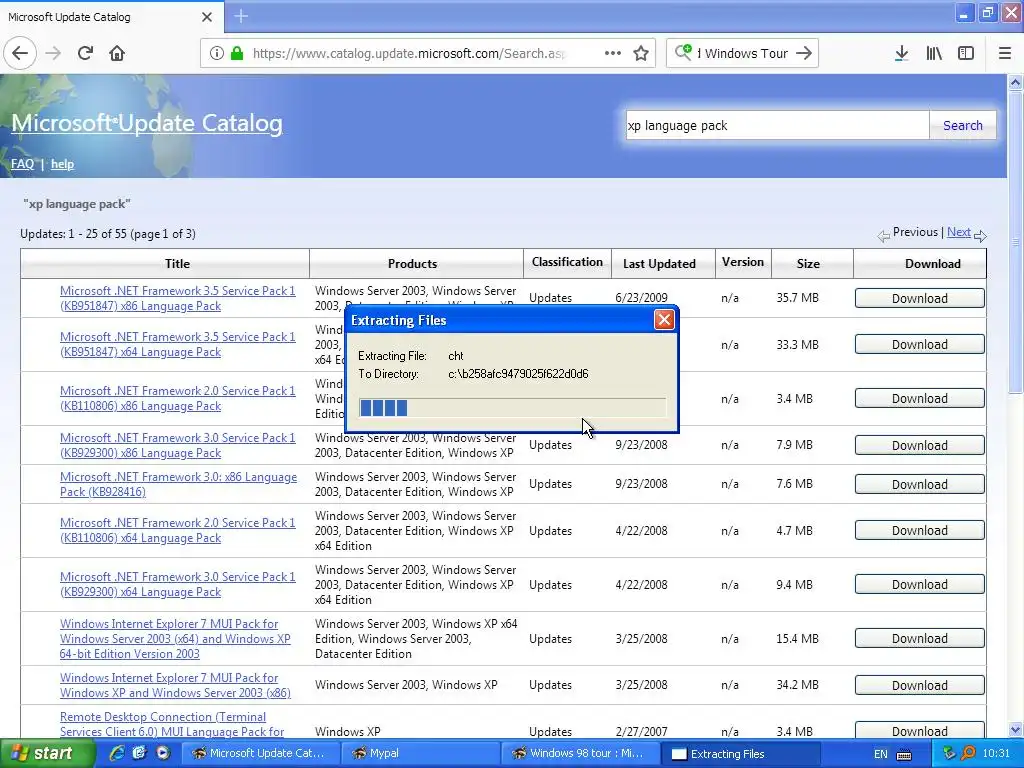The height and width of the screenshot is (768, 1024).
Task: Click the EN language indicator
Action: tap(880, 754)
